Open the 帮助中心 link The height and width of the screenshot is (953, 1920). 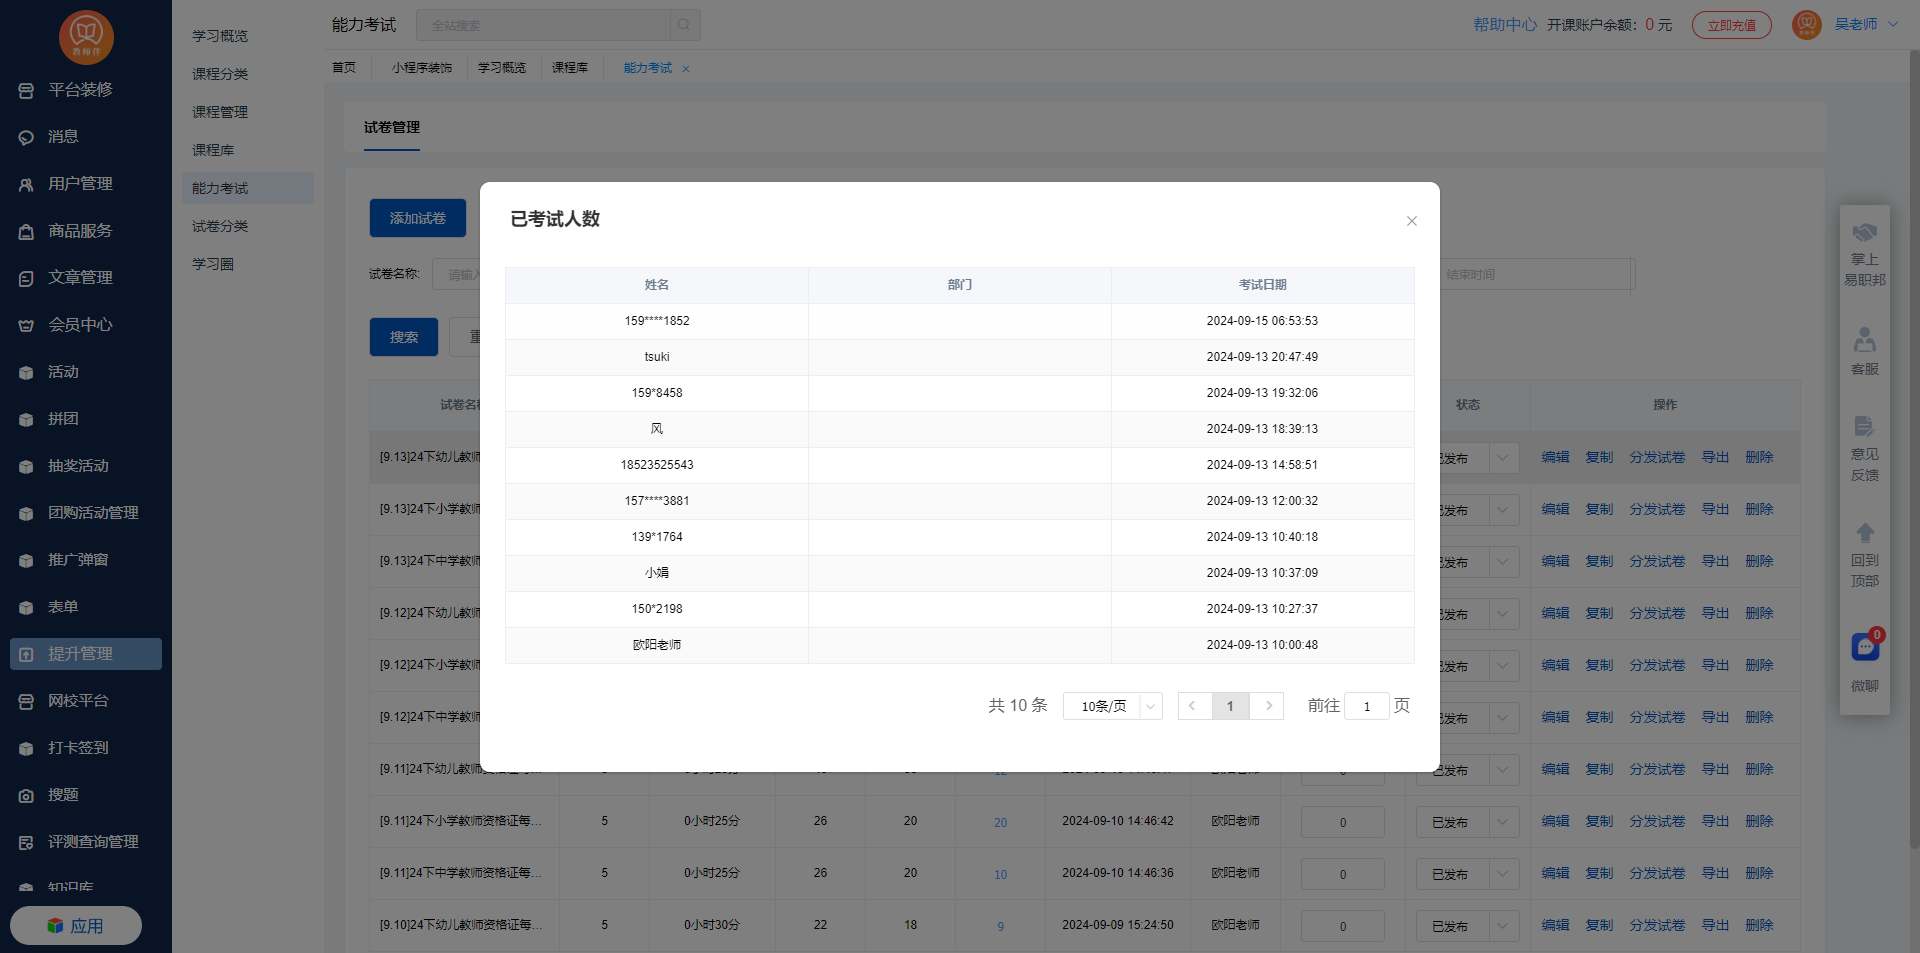coord(1504,24)
